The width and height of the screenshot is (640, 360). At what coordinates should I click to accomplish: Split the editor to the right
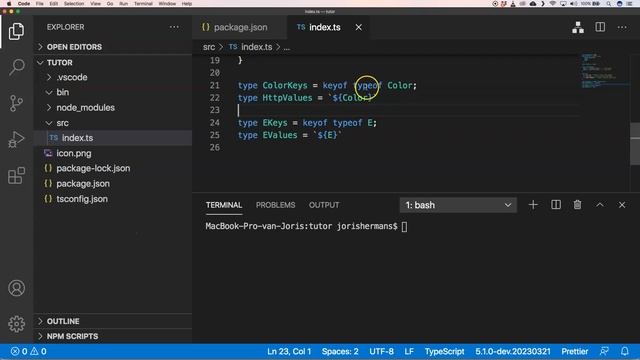pos(600,27)
